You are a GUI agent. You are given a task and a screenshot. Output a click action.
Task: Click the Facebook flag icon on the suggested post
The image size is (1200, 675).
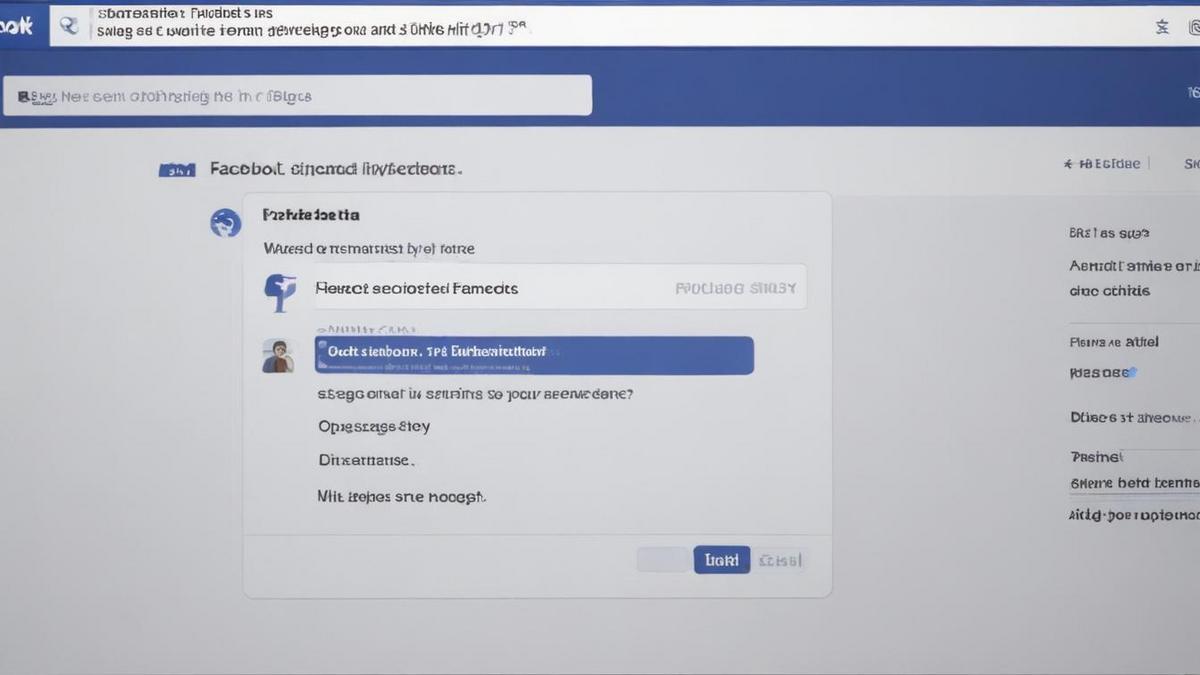pyautogui.click(x=280, y=290)
